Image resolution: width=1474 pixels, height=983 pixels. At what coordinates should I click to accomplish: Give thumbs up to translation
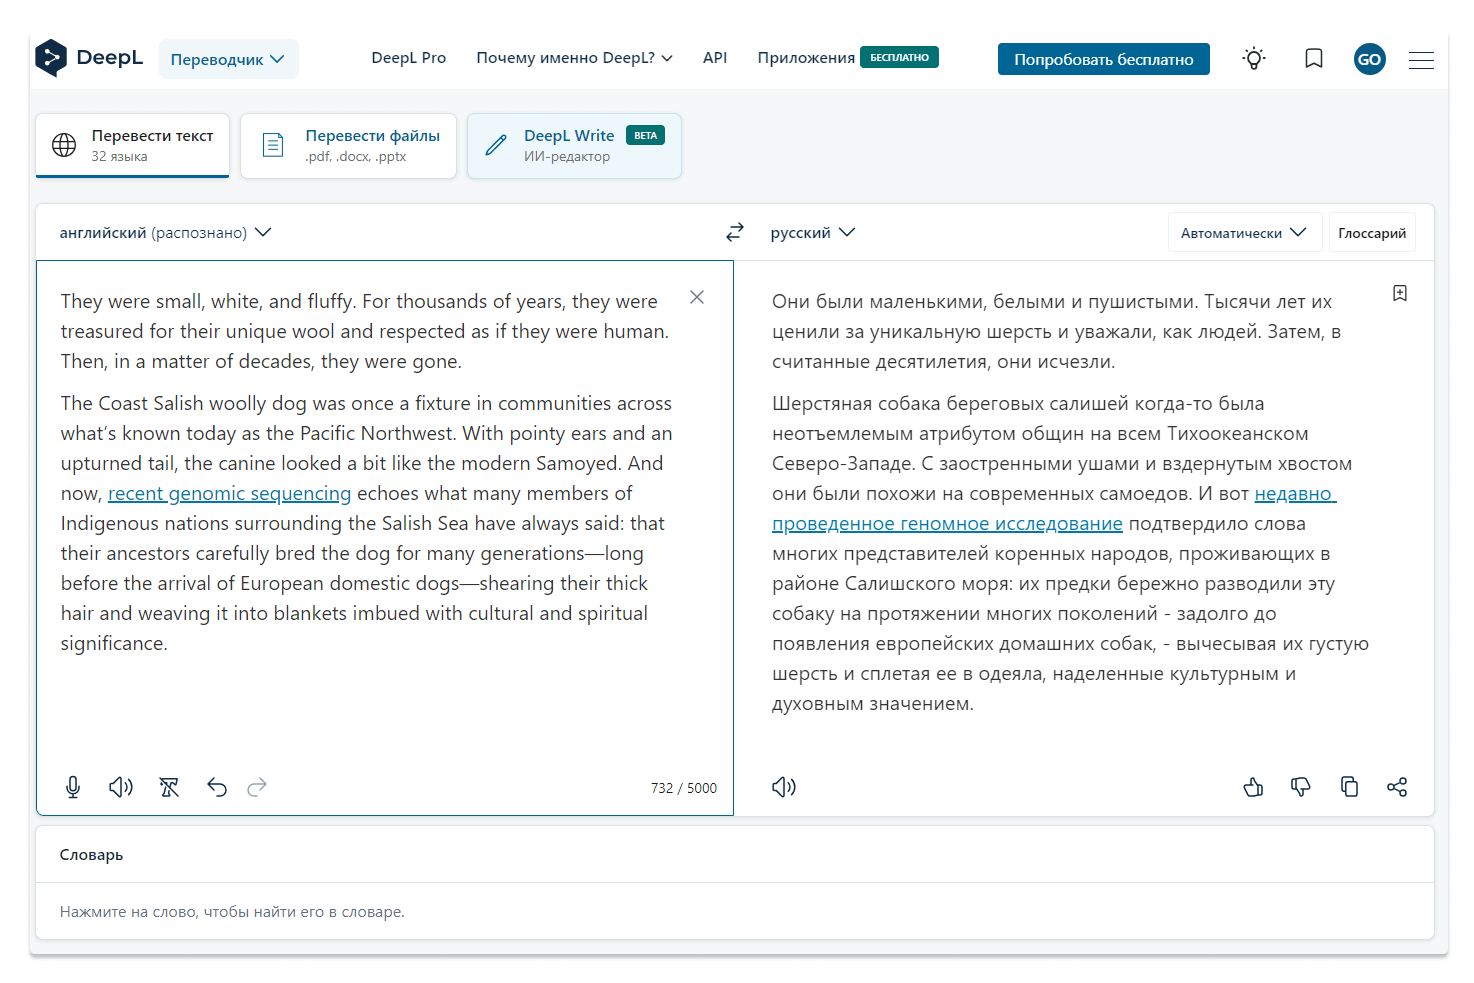(x=1253, y=787)
